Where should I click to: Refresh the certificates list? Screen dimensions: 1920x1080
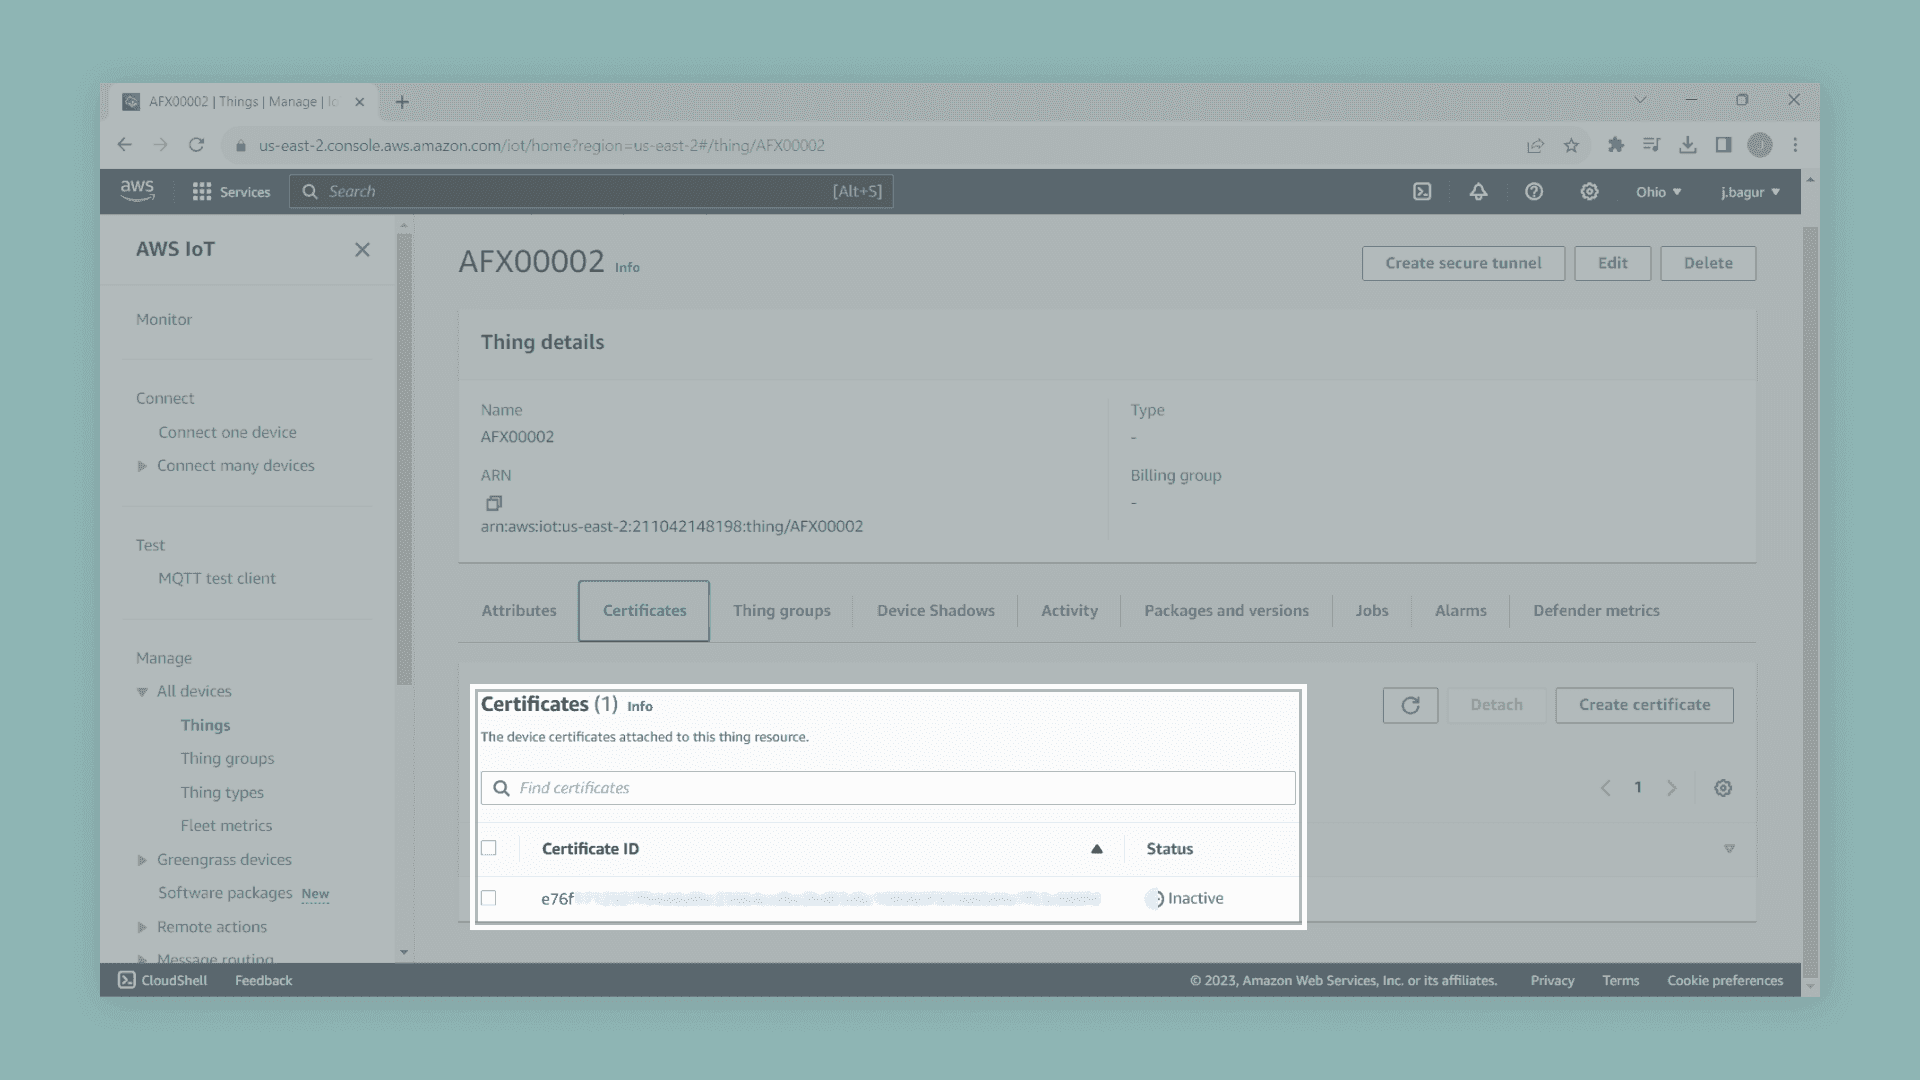1410,705
